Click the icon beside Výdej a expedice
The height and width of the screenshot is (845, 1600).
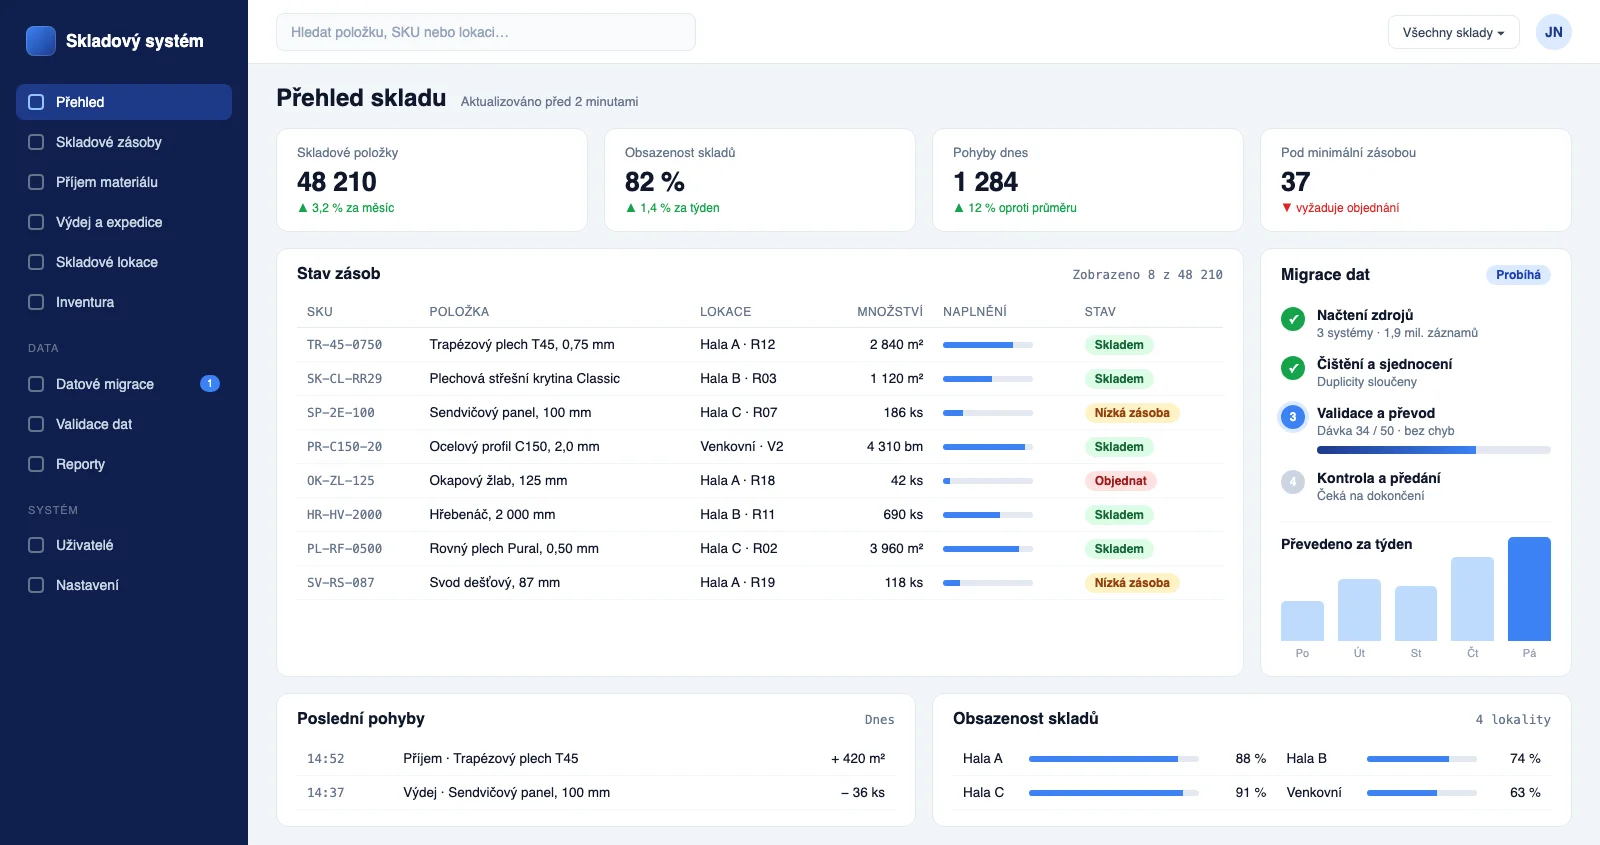[x=36, y=222]
